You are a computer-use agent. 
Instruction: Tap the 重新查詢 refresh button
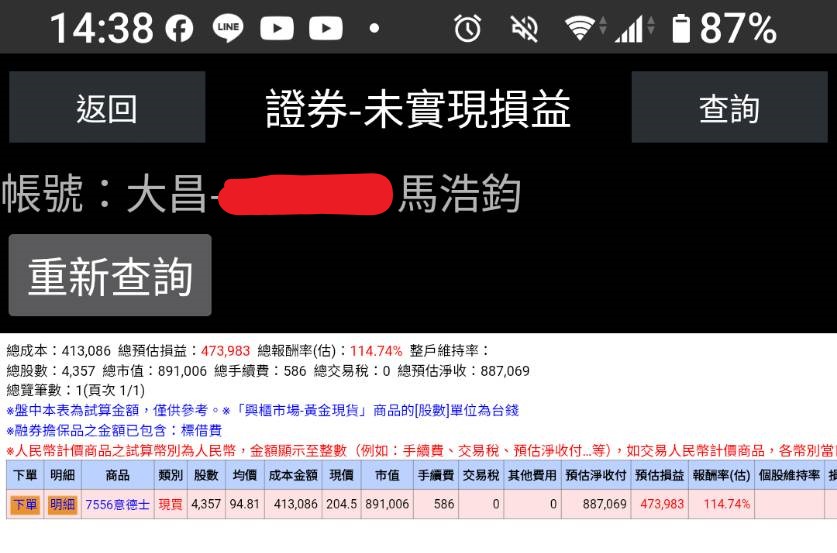tap(110, 275)
